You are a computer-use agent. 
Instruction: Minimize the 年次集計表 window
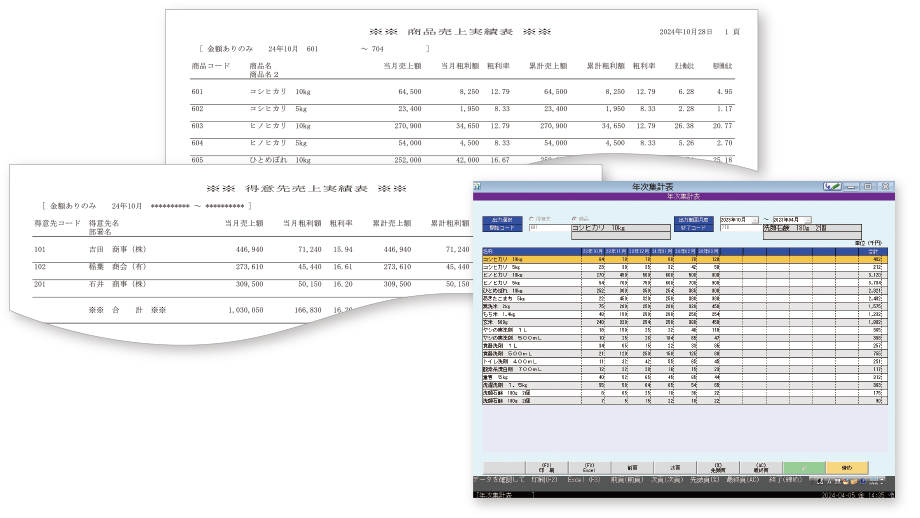pos(851,186)
